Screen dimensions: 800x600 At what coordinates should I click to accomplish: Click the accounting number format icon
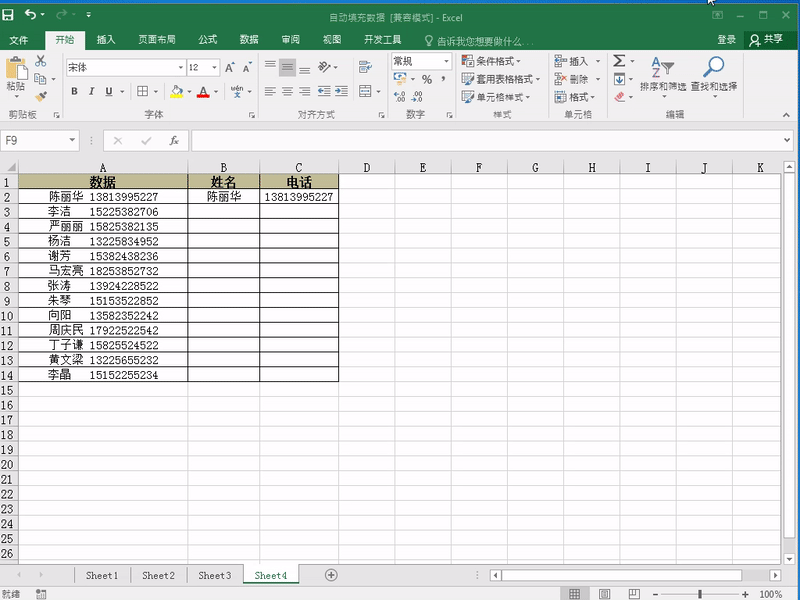pos(400,79)
